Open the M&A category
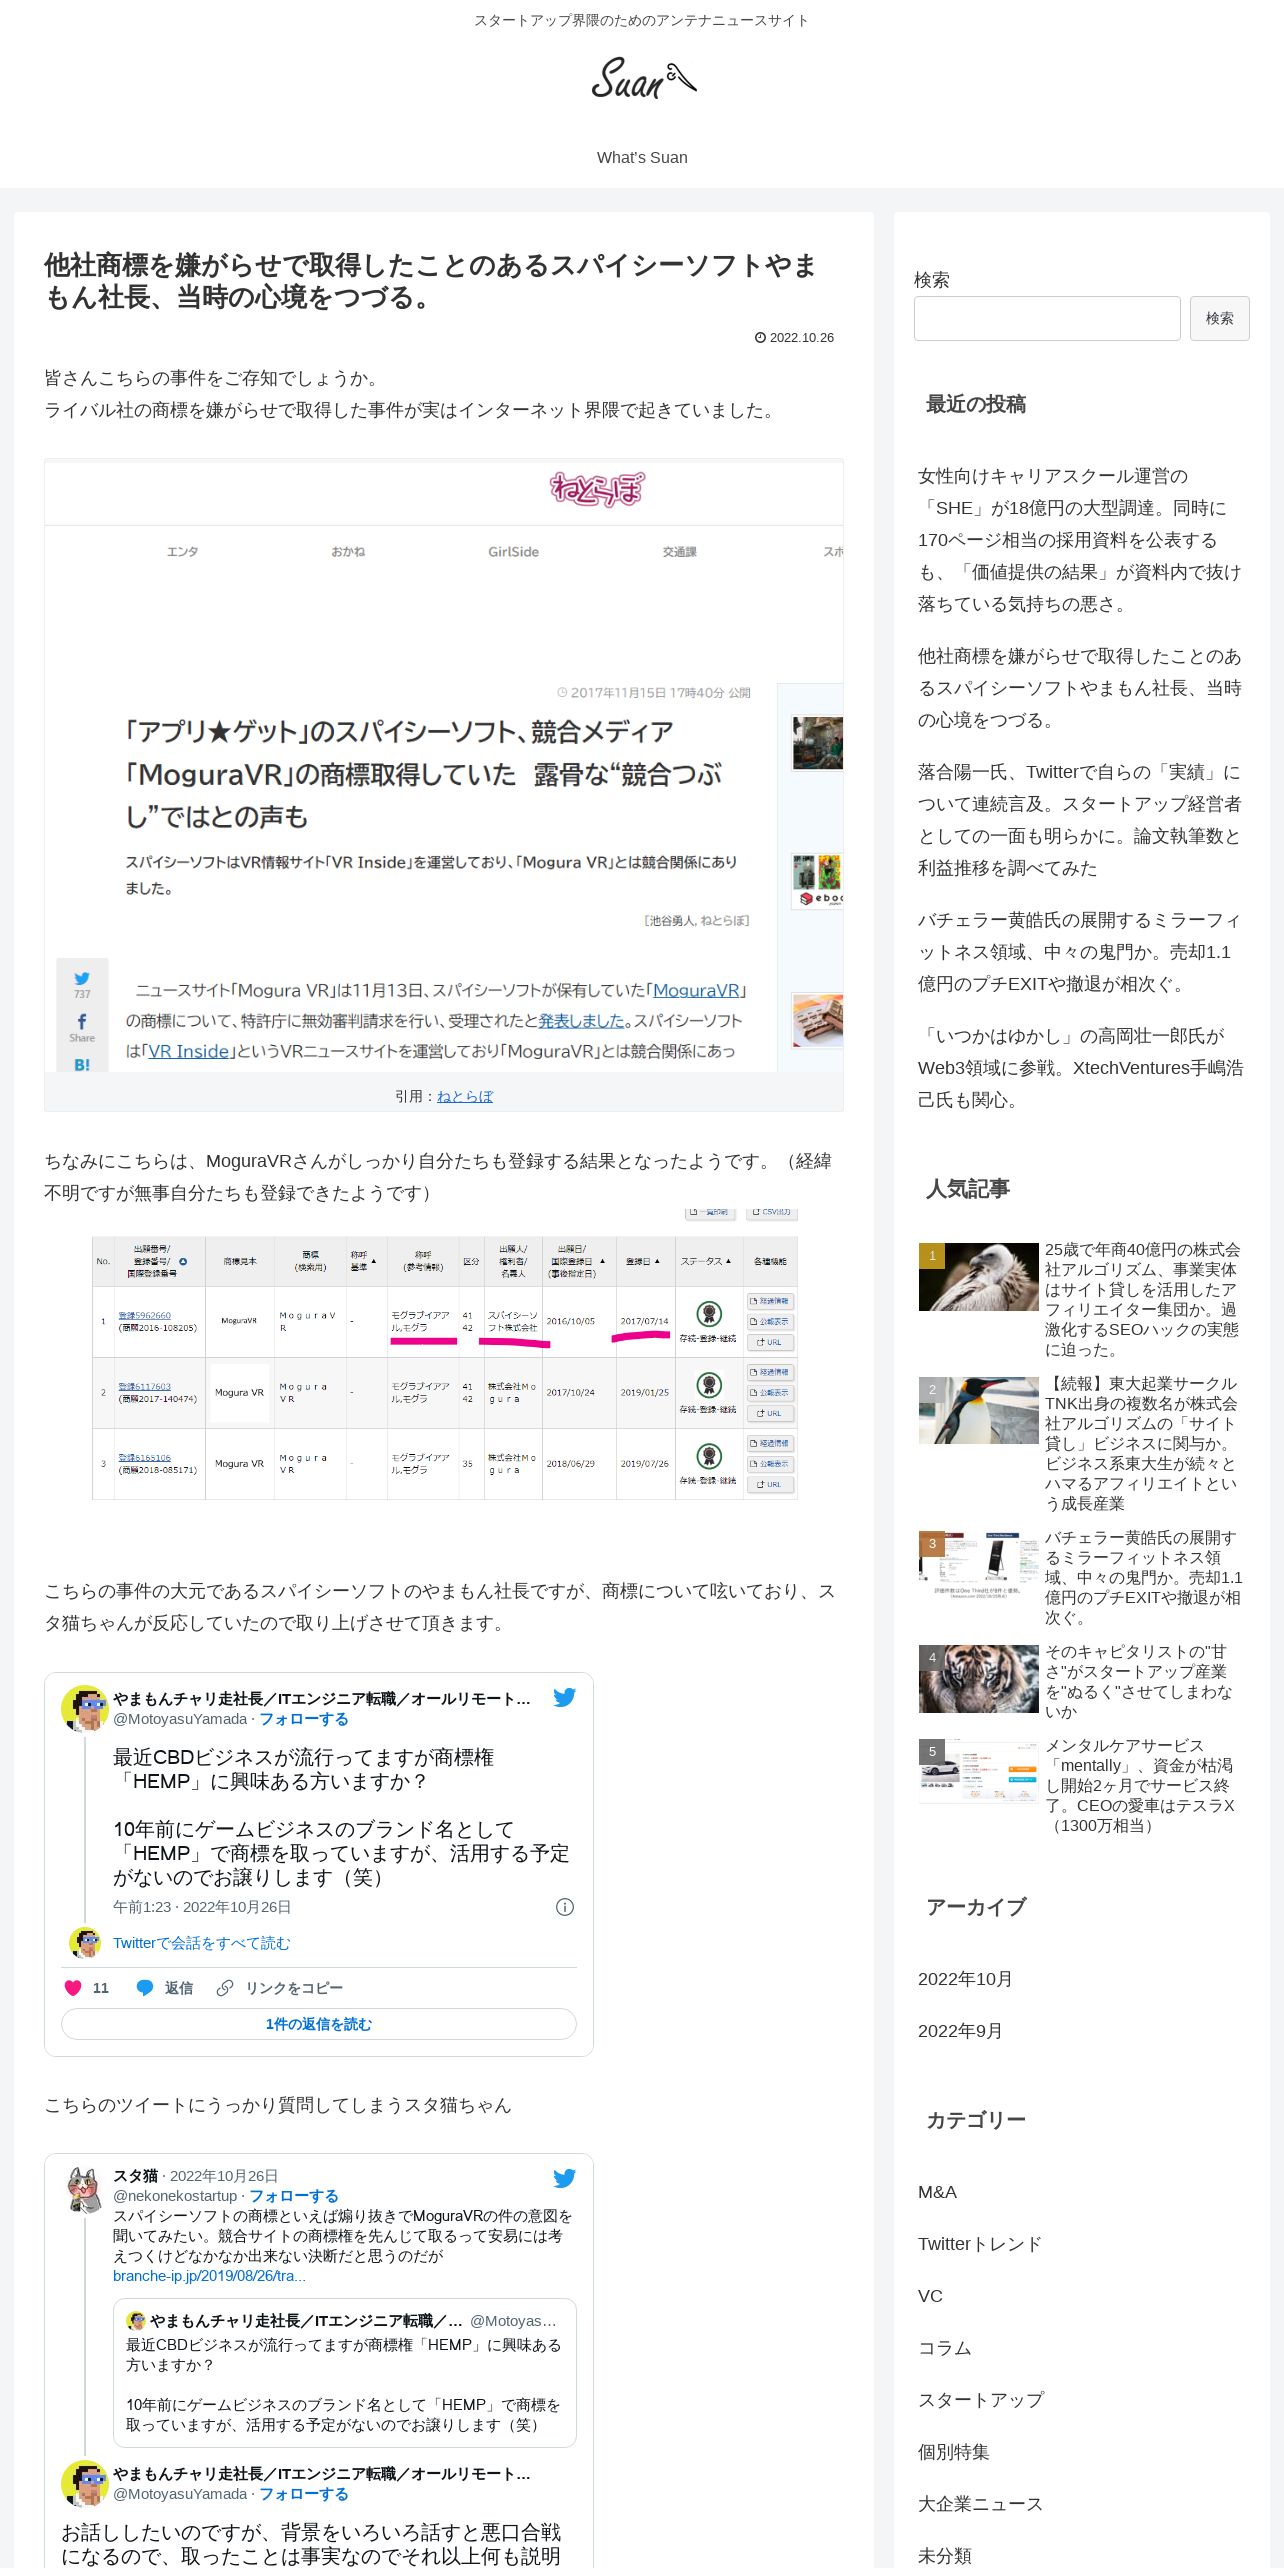The width and height of the screenshot is (1284, 2568). tap(937, 2192)
